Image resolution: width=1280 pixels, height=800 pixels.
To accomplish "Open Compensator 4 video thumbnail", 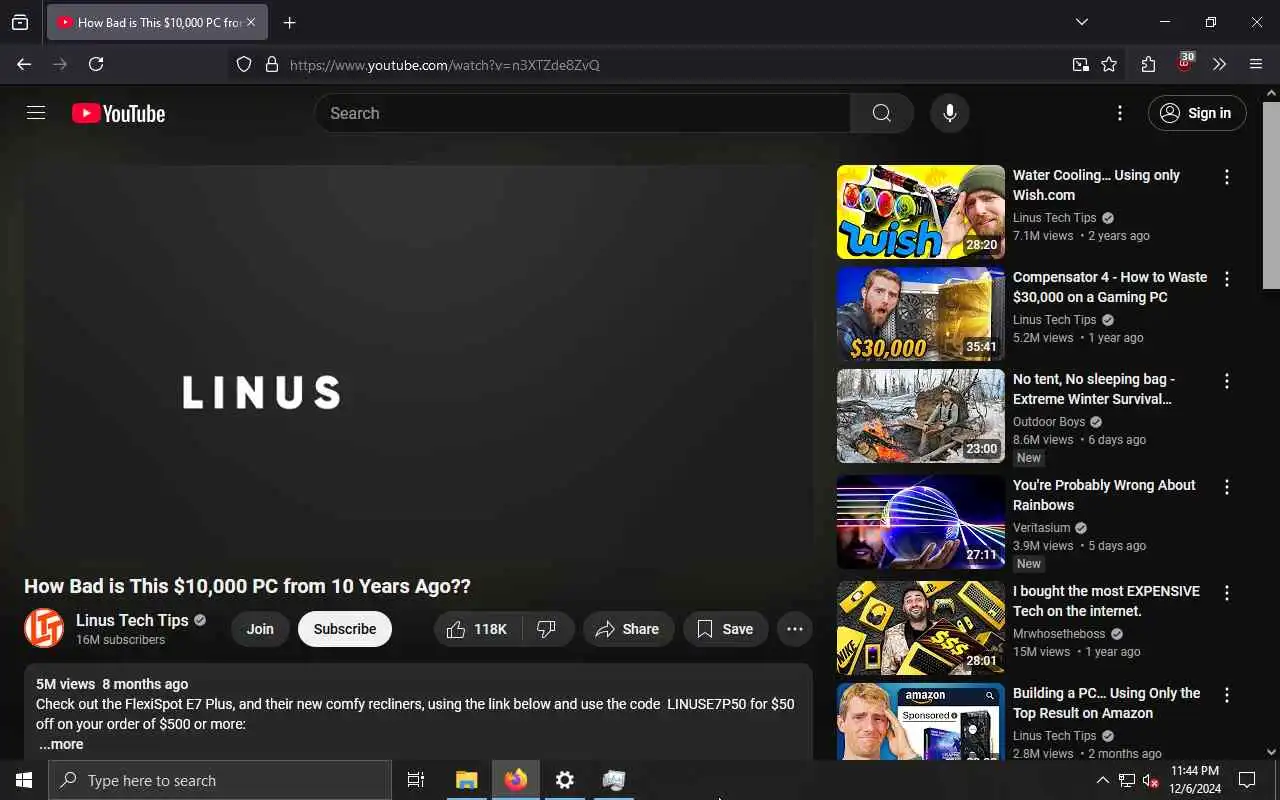I will tap(921, 314).
